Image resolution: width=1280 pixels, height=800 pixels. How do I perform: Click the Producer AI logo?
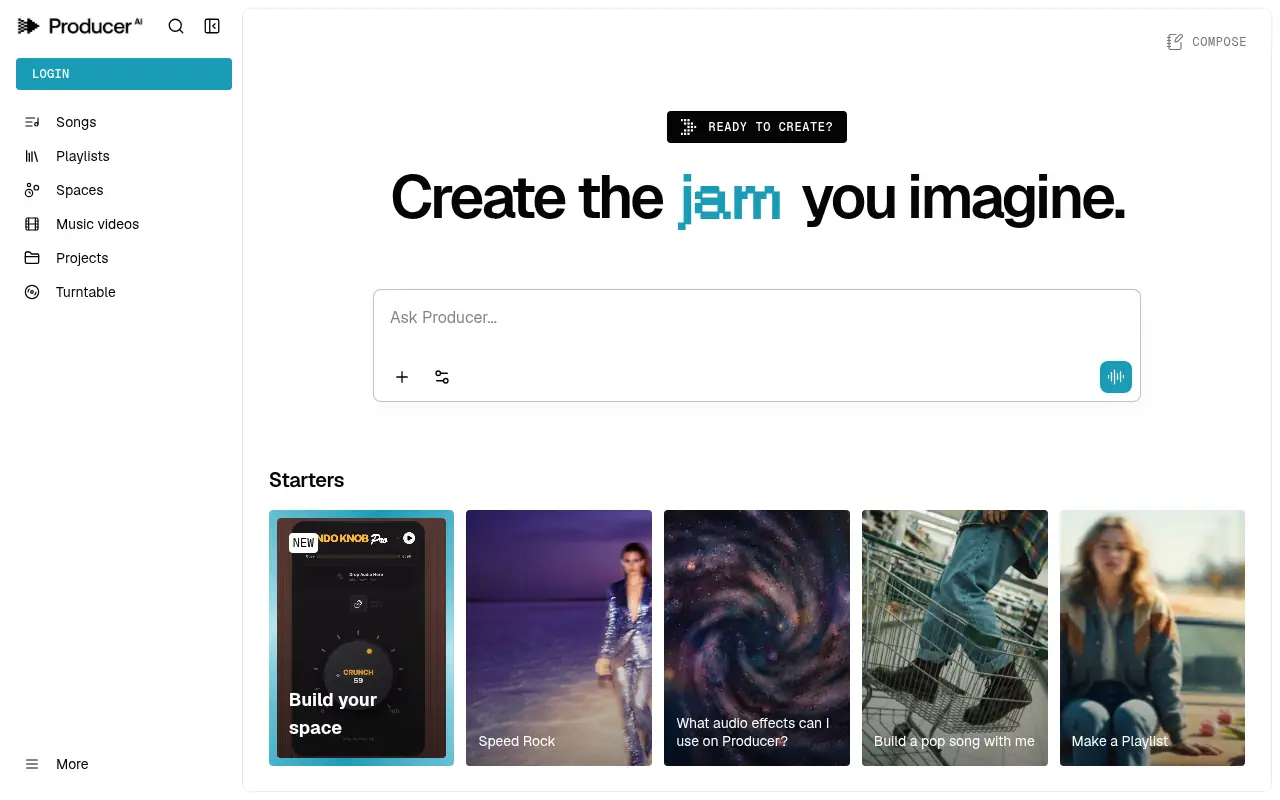(80, 26)
